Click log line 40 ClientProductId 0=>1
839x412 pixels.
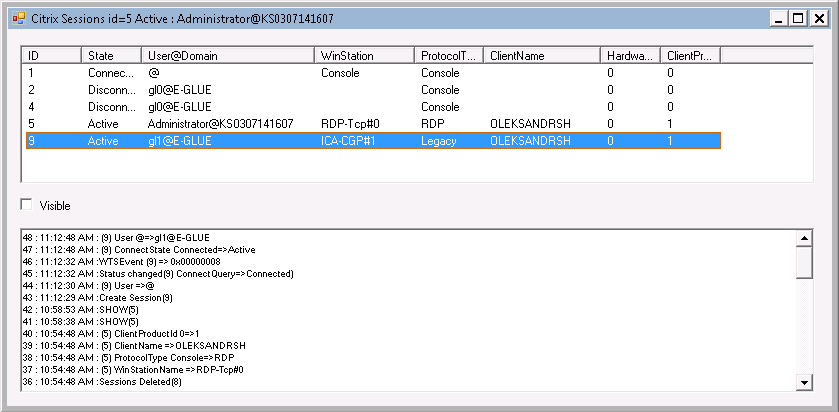coord(111,333)
